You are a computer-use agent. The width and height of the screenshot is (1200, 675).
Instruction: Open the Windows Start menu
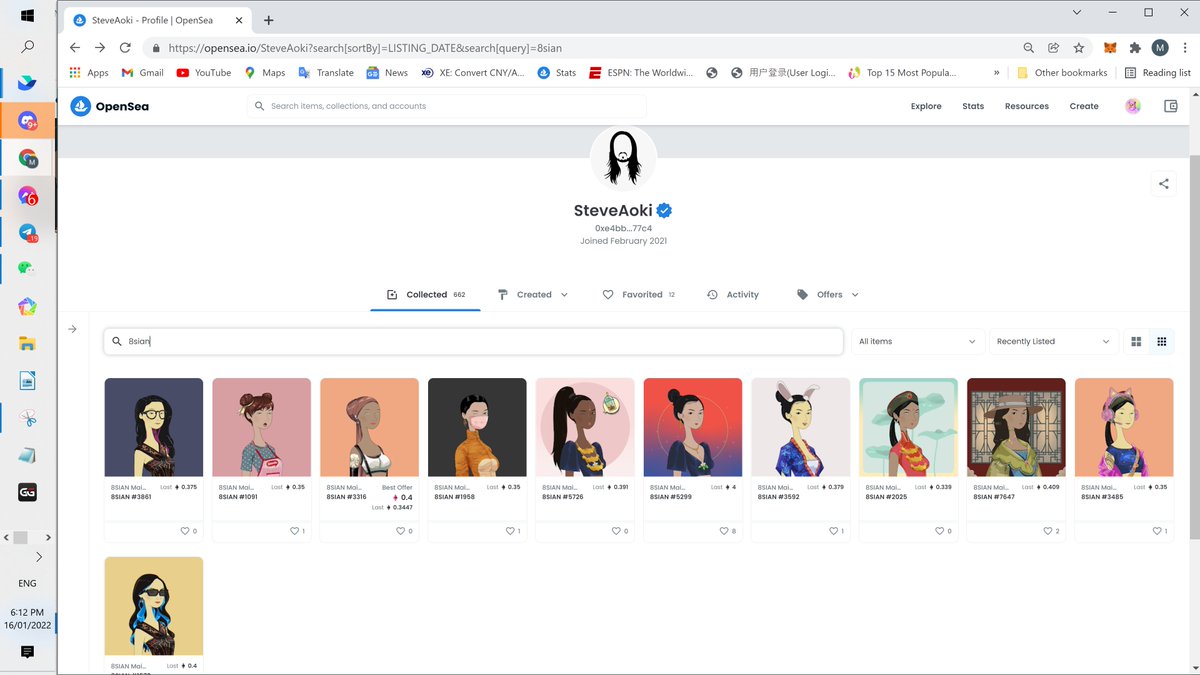tap(27, 15)
